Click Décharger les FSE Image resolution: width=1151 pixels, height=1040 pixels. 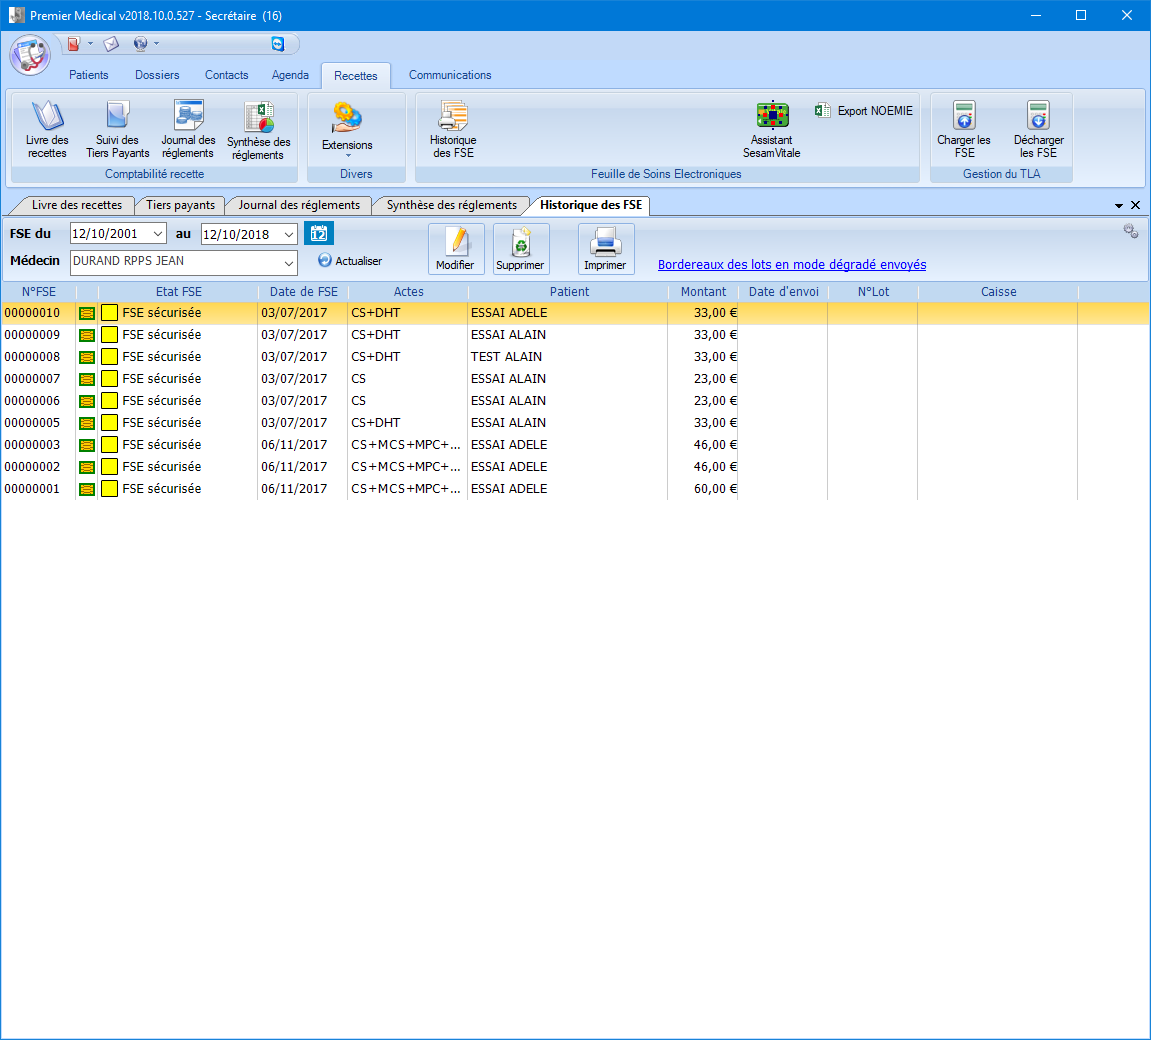click(1038, 130)
